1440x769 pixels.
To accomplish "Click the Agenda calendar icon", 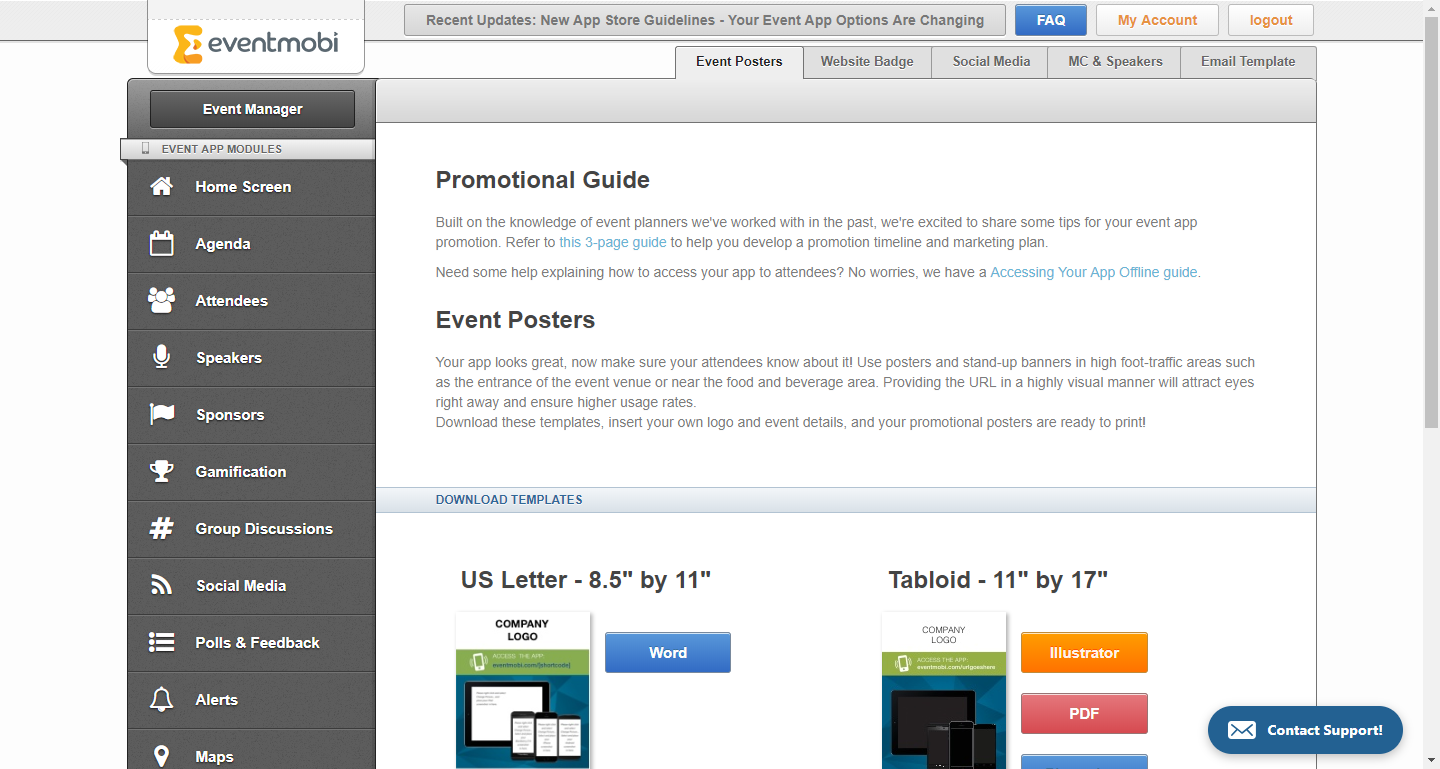I will click(x=161, y=244).
